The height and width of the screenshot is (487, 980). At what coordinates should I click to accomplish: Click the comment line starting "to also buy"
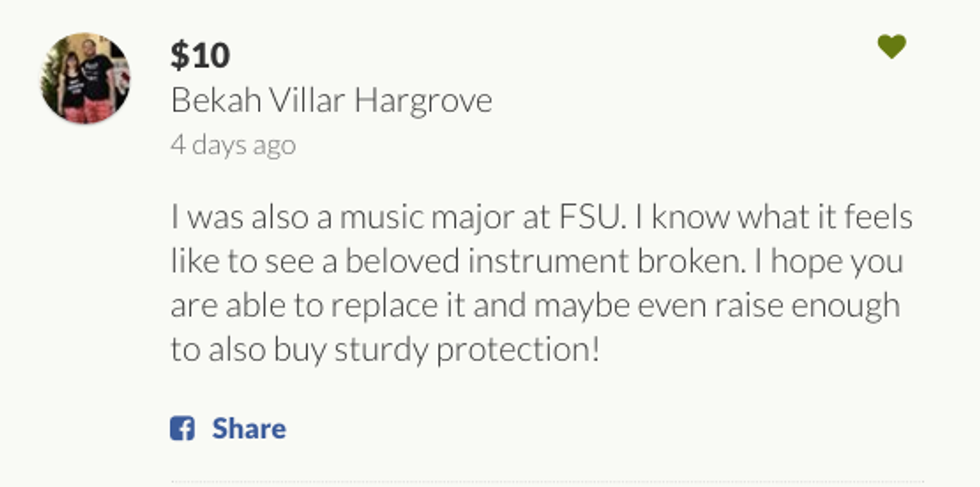[x=385, y=350]
